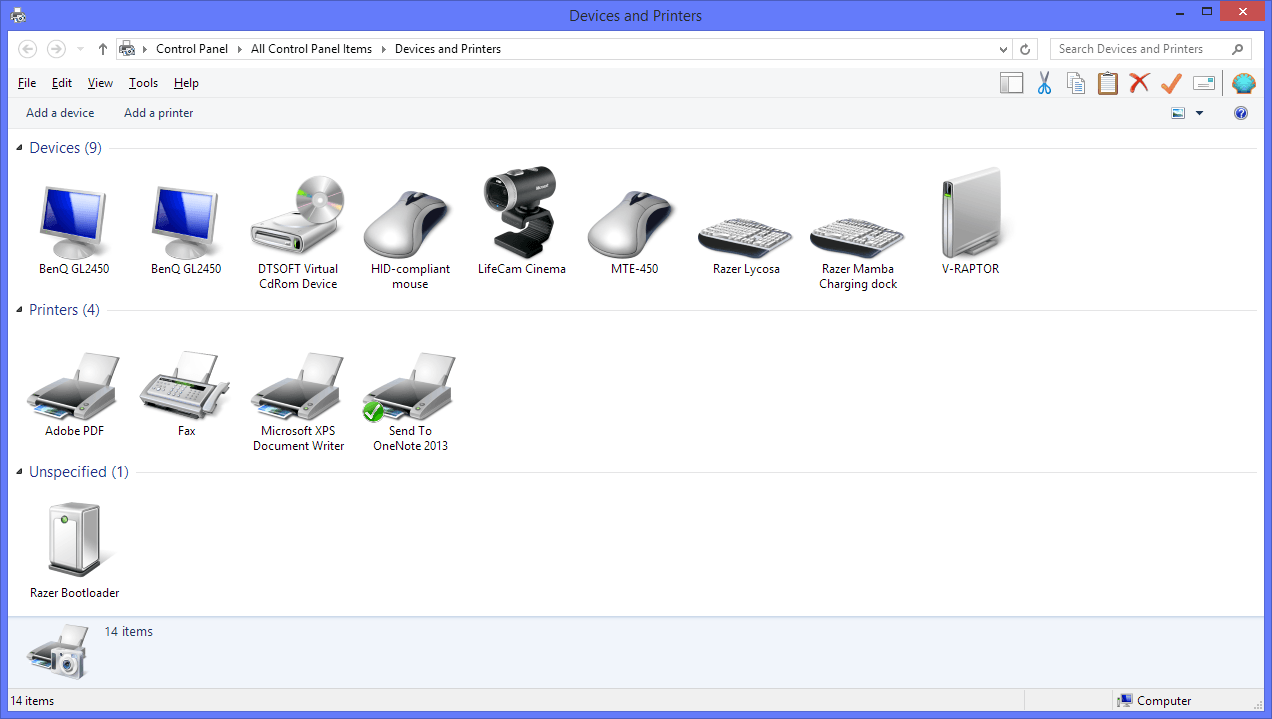Image resolution: width=1272 pixels, height=719 pixels.
Task: Click the red X Delete icon
Action: (1139, 83)
